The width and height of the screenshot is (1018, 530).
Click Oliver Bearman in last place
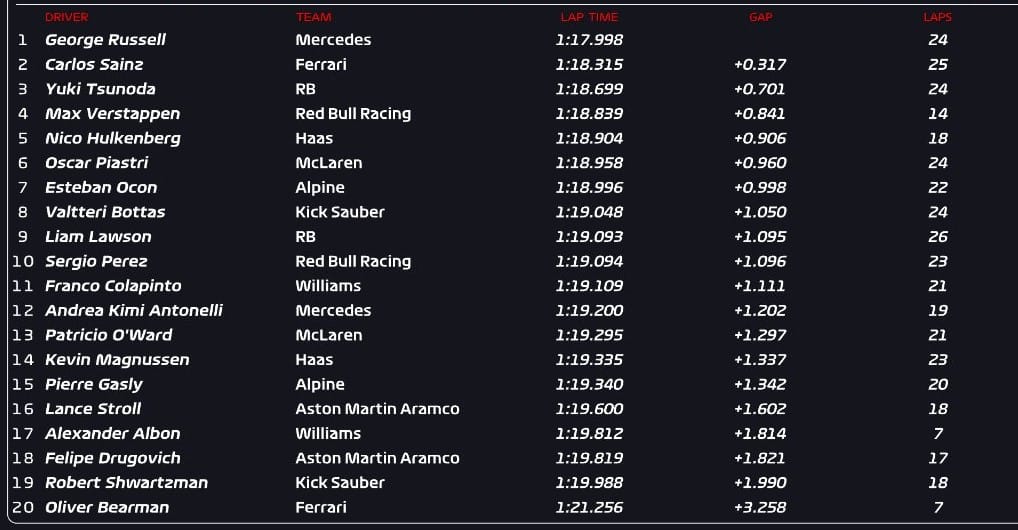[x=107, y=507]
